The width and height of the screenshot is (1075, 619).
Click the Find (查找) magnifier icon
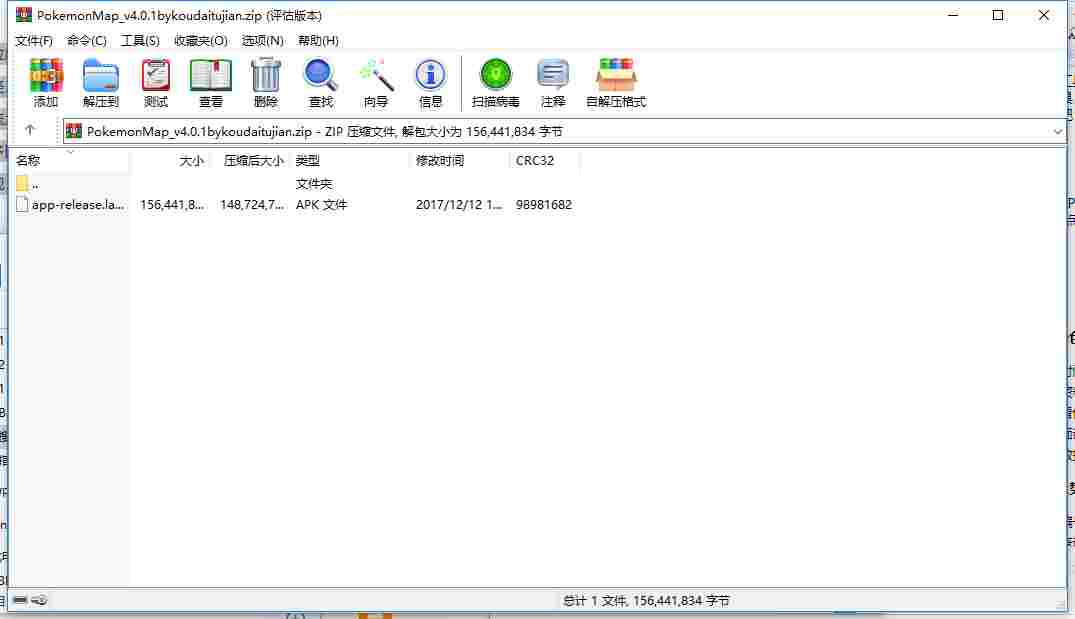click(x=320, y=83)
